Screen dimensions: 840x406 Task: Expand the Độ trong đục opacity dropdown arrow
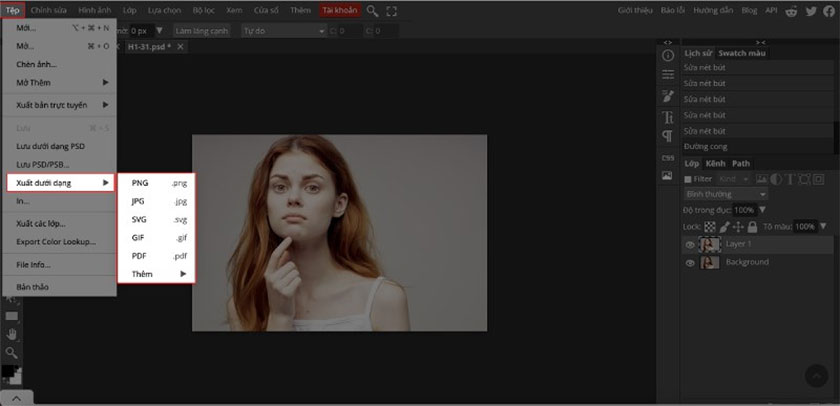[x=763, y=210]
